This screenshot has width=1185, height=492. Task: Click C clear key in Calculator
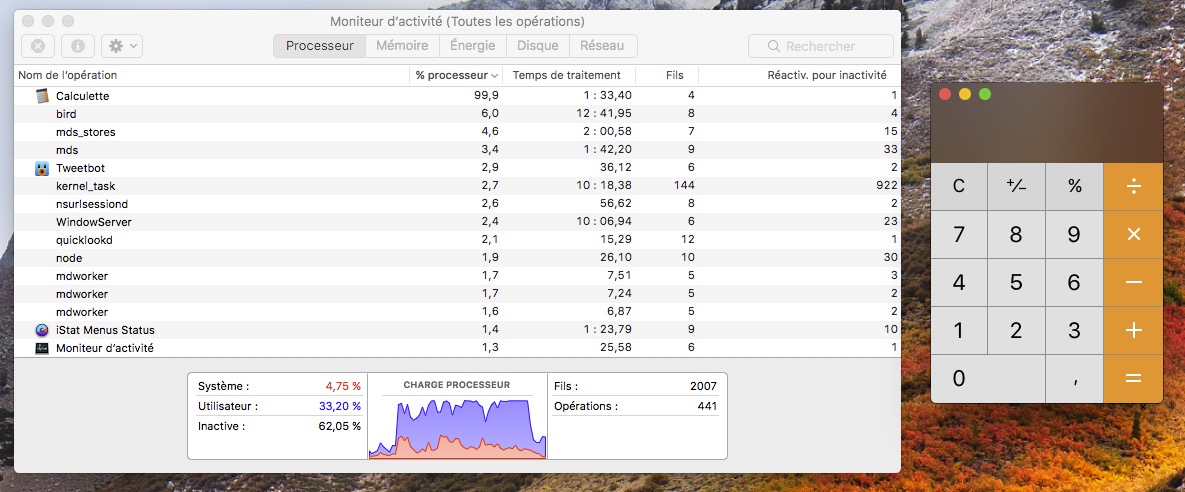tap(959, 186)
